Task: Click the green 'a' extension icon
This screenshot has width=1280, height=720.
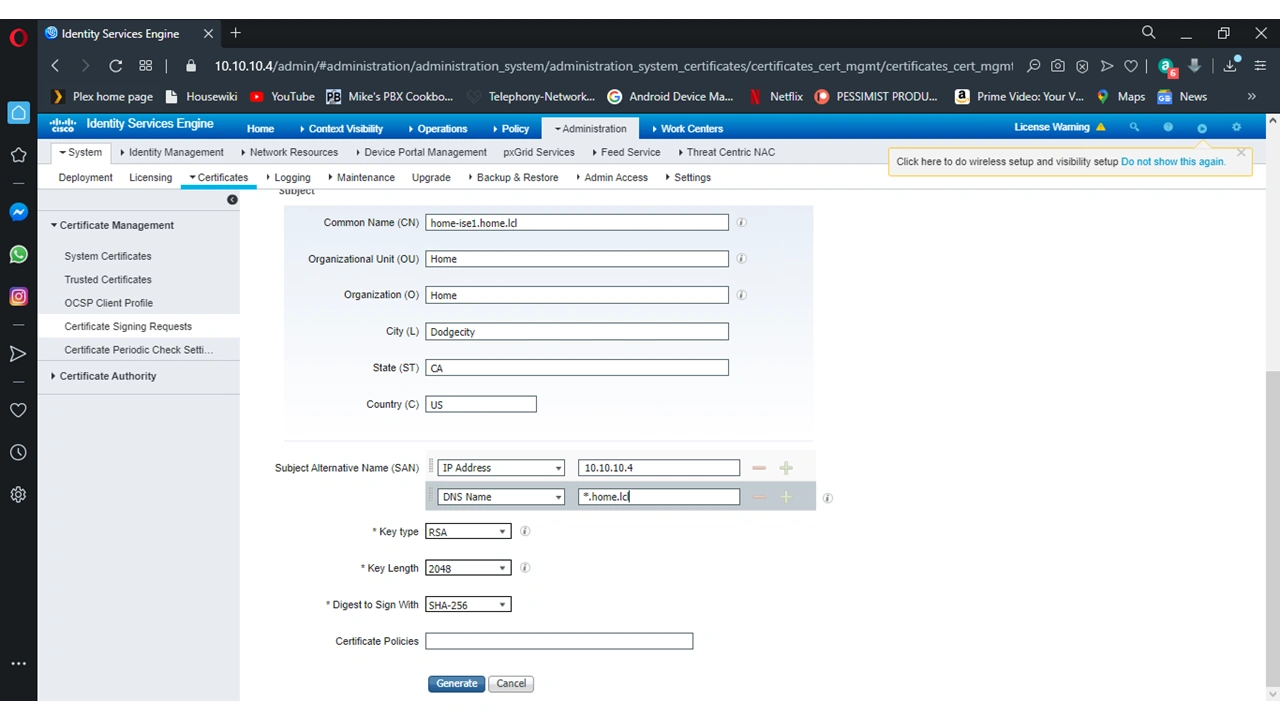Action: 1166,67
